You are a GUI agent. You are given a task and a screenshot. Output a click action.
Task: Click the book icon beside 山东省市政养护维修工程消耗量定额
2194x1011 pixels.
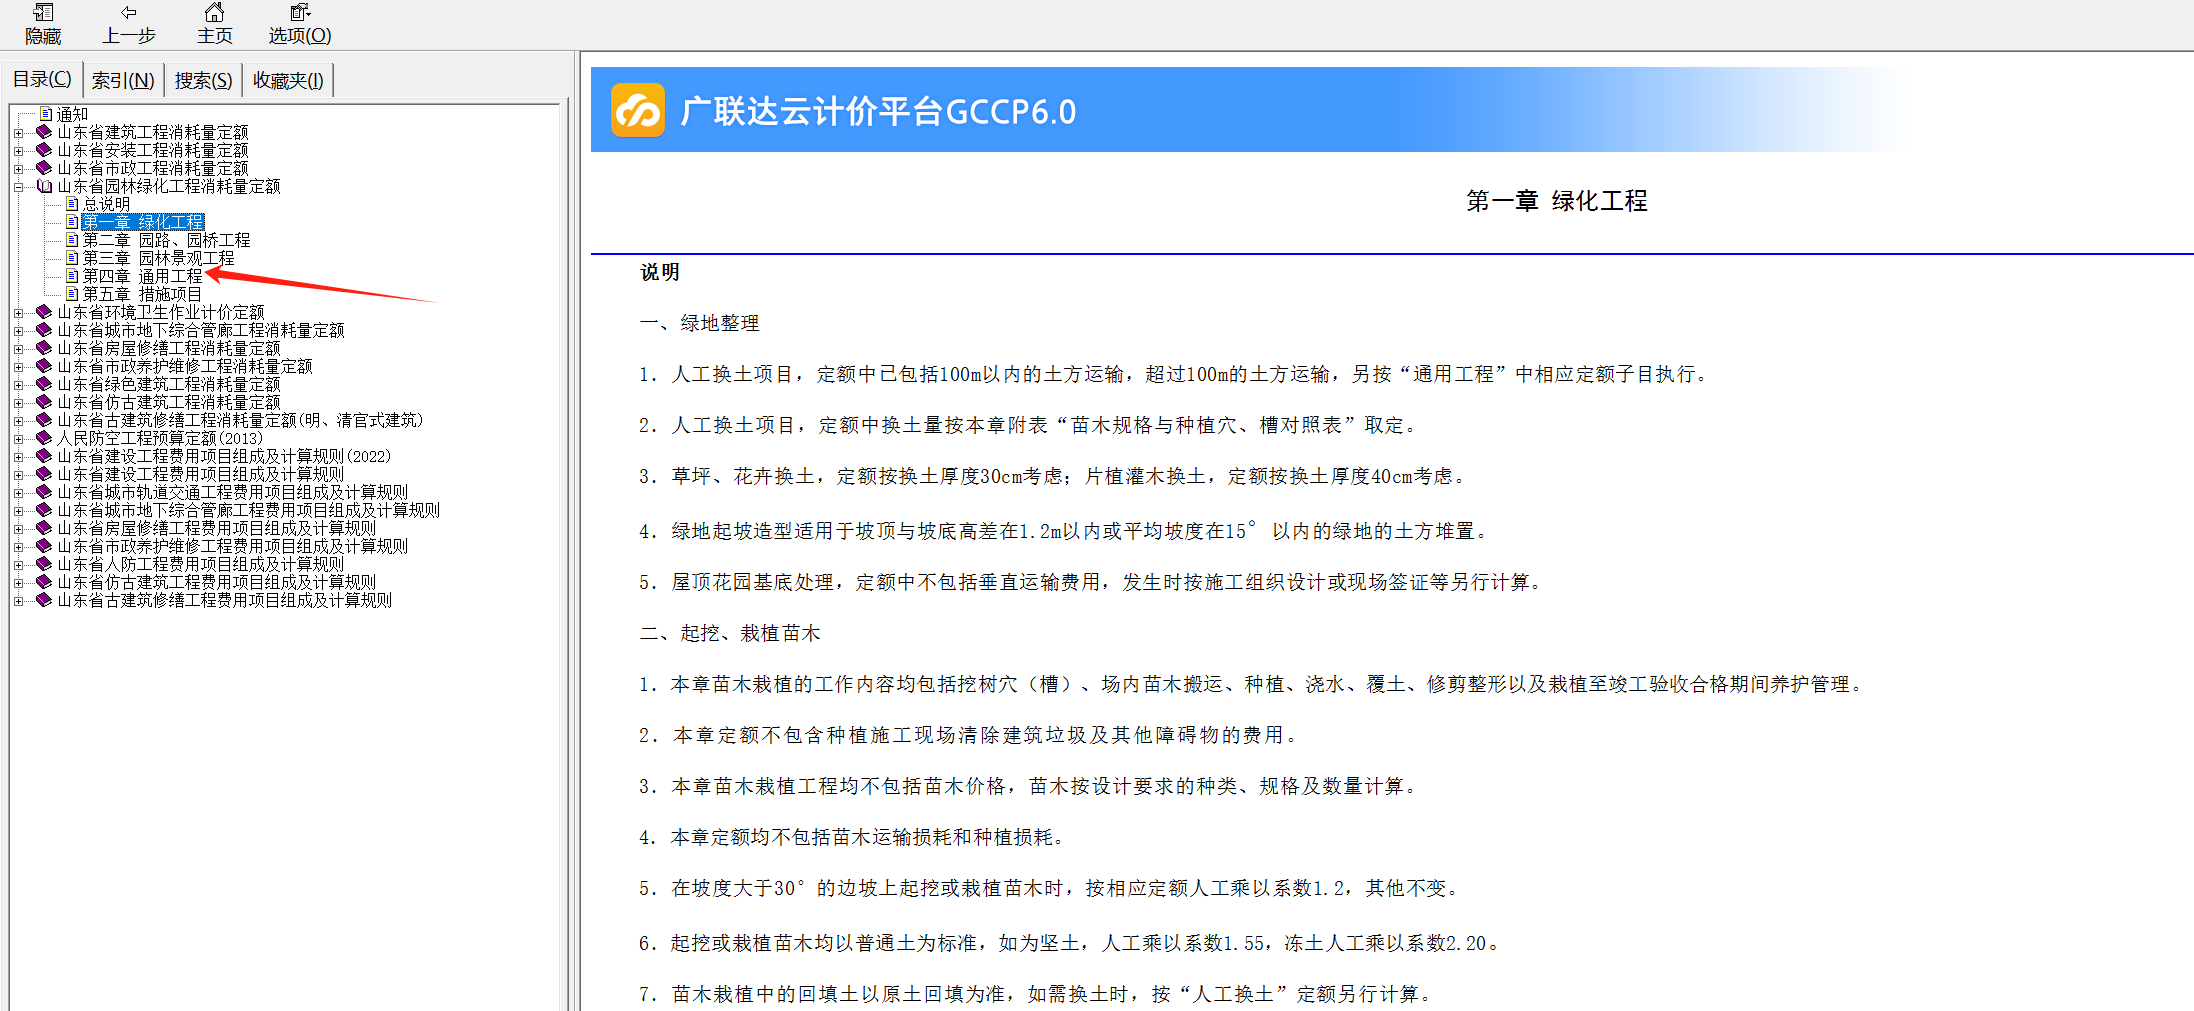[x=44, y=366]
